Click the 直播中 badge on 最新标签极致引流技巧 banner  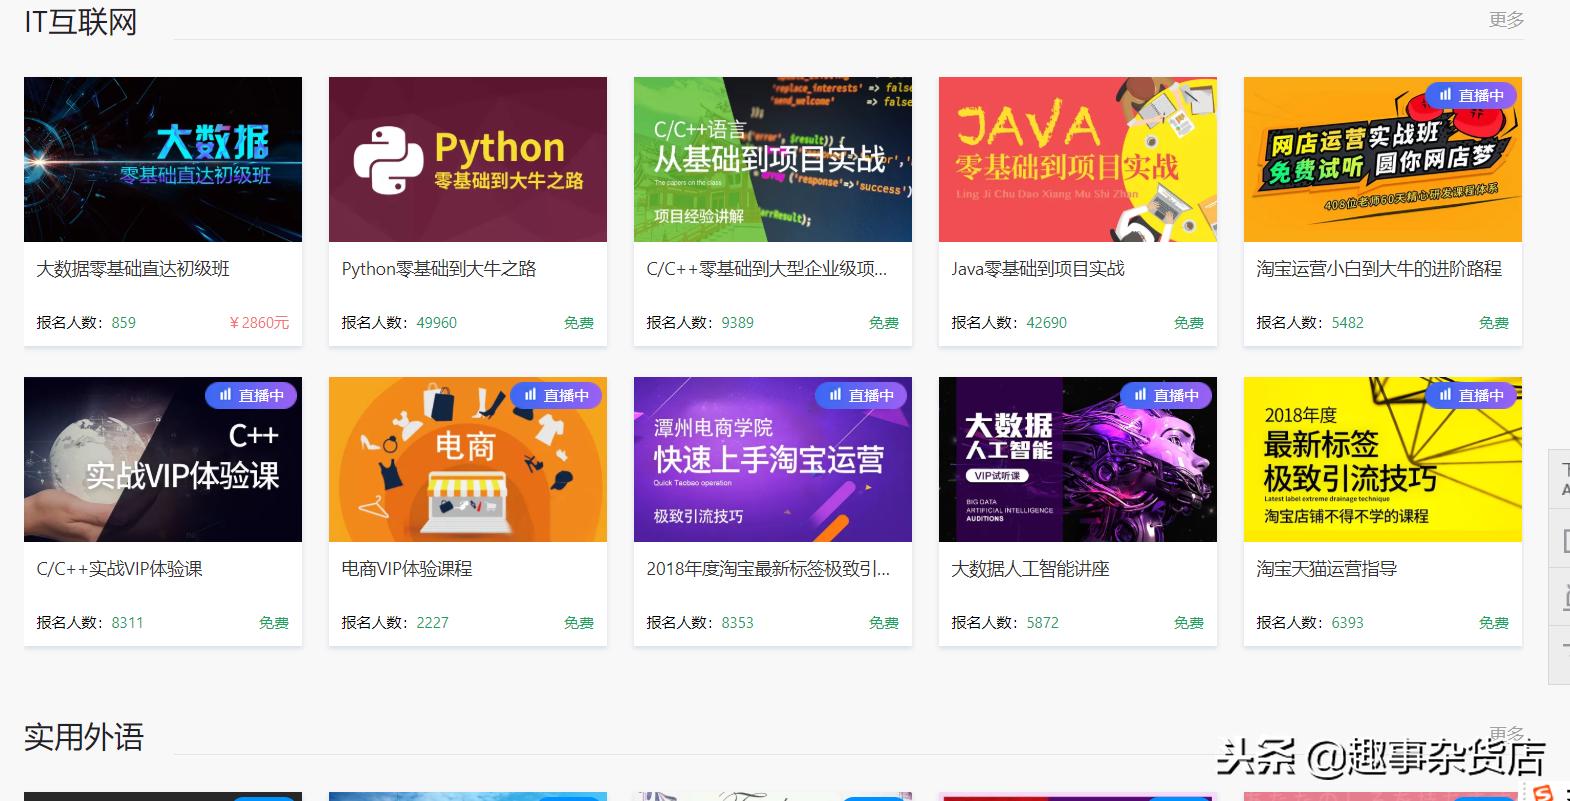(1470, 396)
